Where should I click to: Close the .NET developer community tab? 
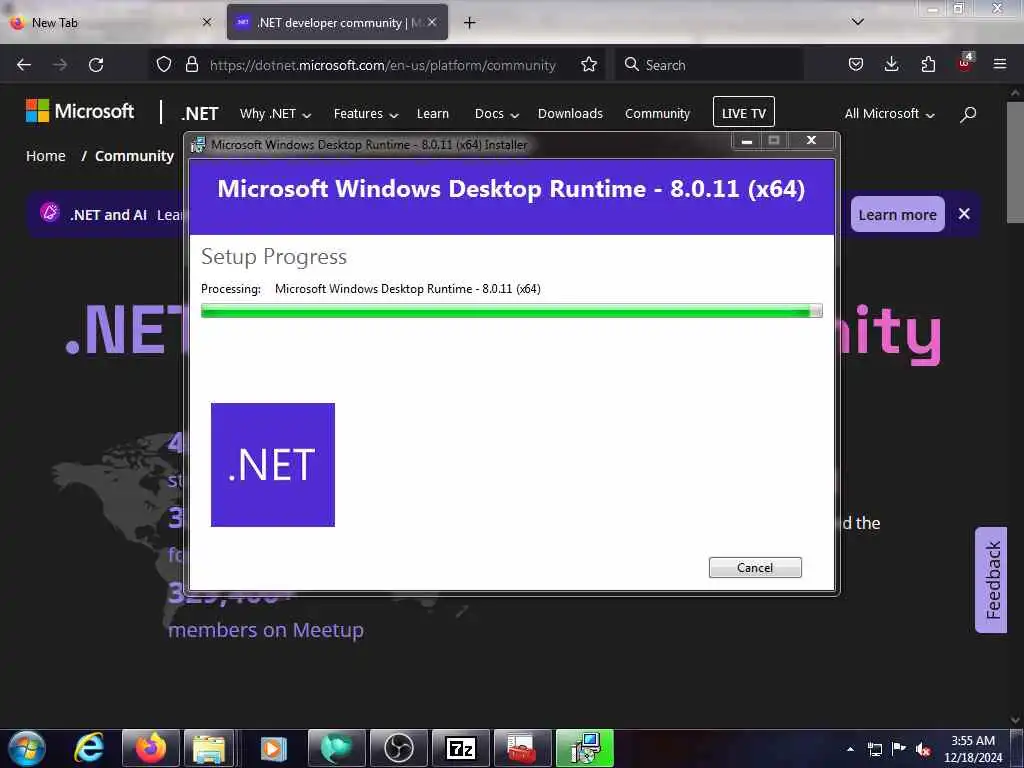[432, 22]
